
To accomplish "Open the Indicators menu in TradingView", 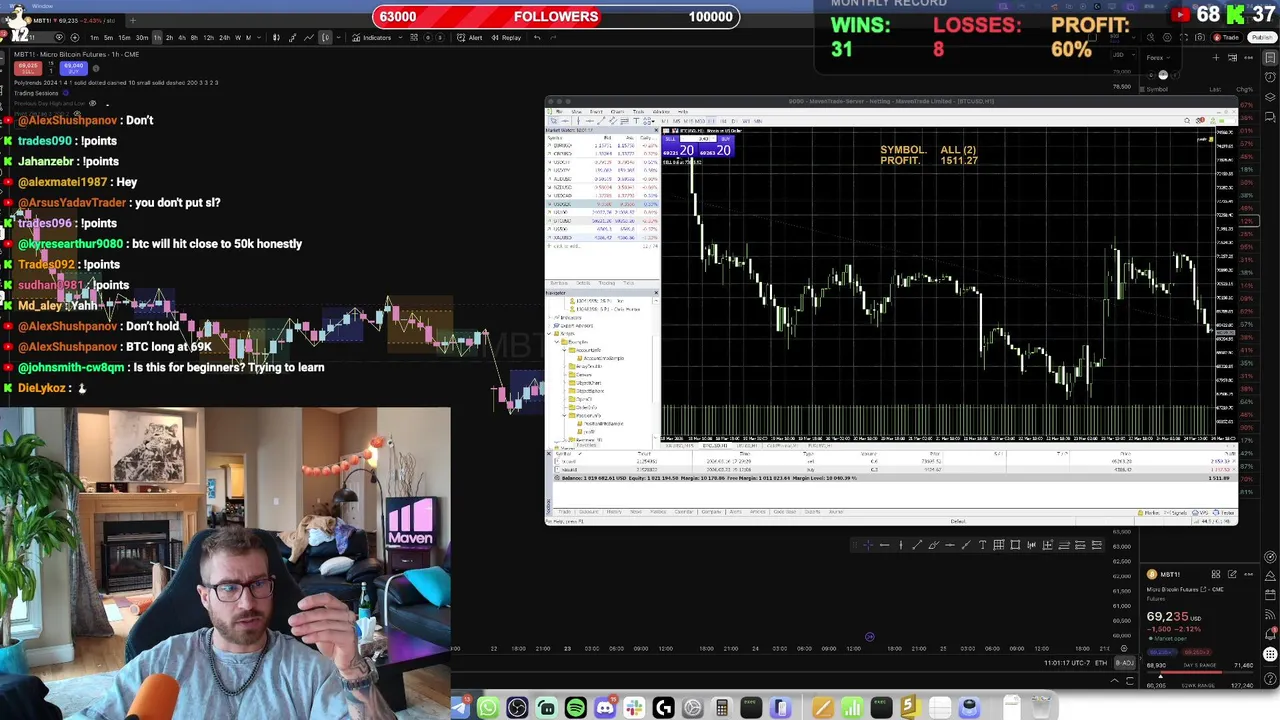I will [x=371, y=37].
